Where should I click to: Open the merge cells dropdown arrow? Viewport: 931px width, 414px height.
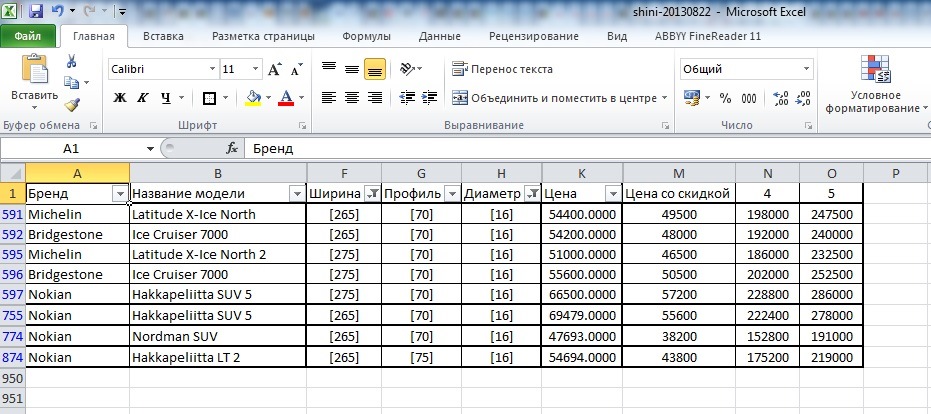[664, 98]
